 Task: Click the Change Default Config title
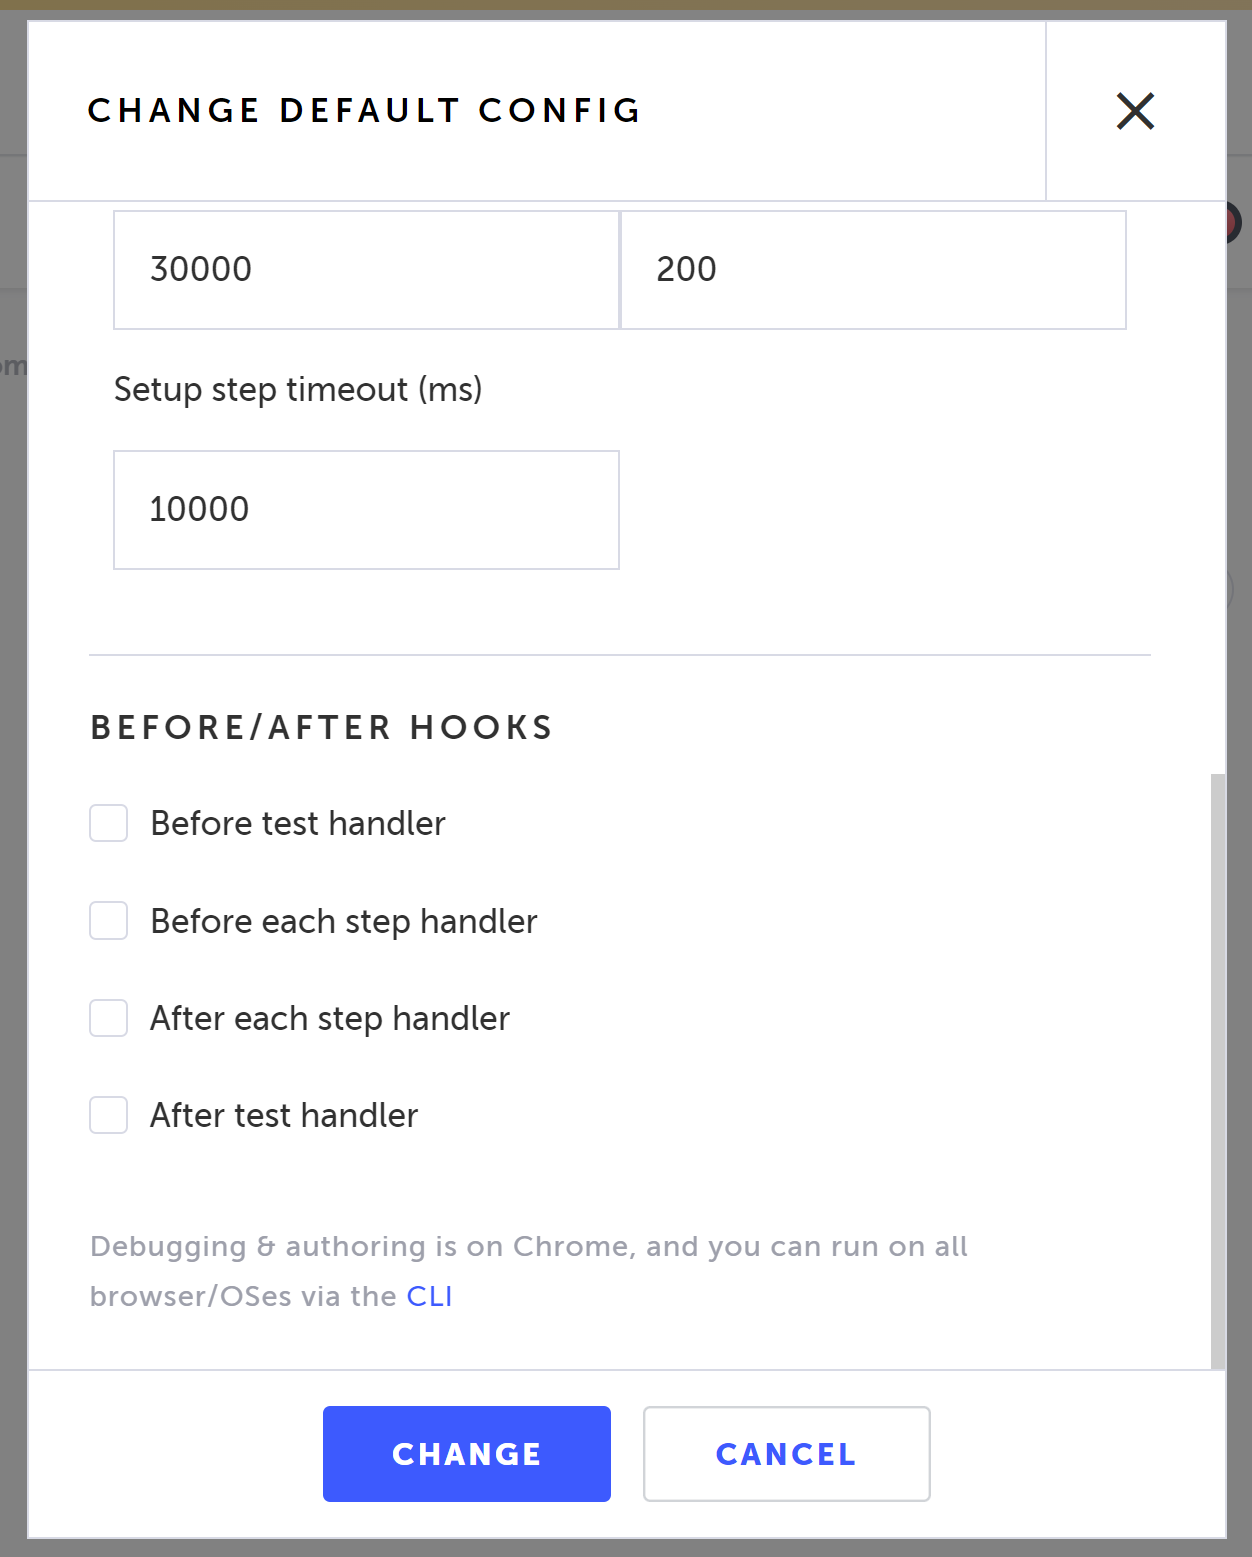364,110
